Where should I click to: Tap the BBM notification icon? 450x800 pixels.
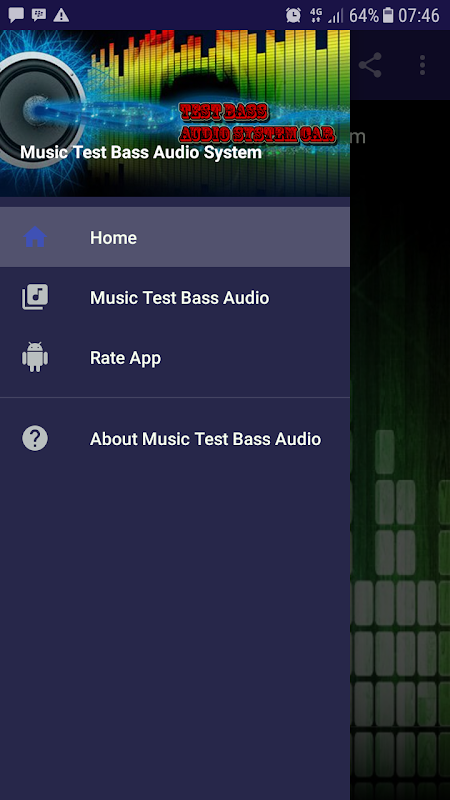[x=39, y=15]
